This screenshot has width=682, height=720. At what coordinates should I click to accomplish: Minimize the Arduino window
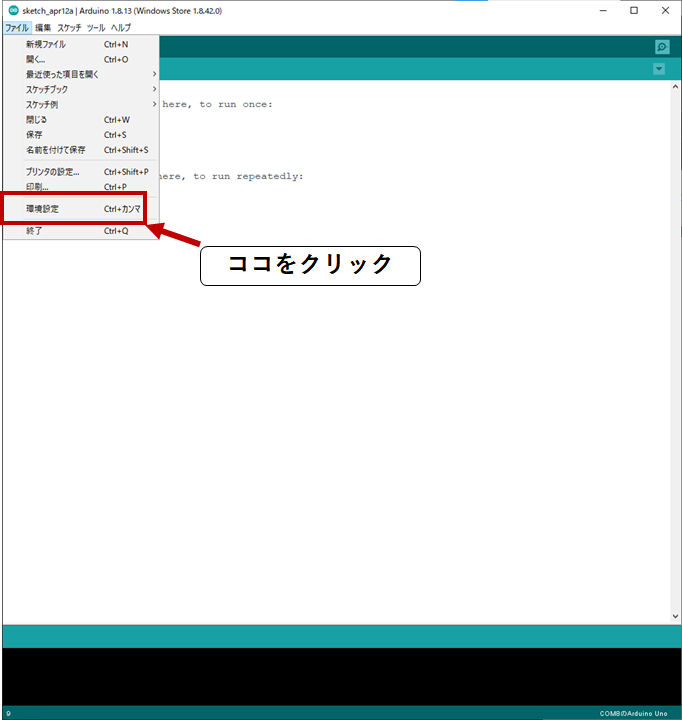coord(603,11)
